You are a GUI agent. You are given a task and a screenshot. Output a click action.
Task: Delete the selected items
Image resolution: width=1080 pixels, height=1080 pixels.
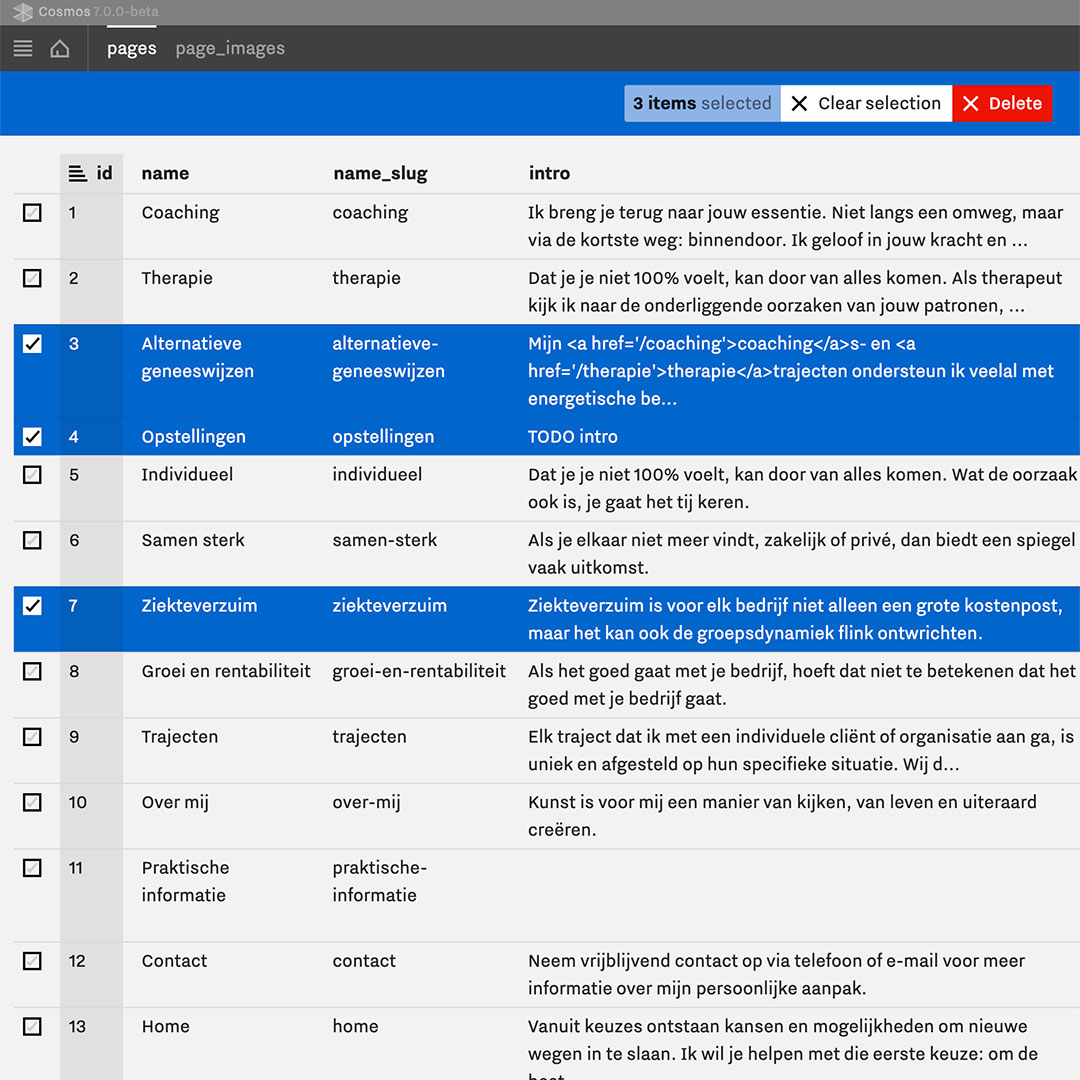coord(1002,104)
